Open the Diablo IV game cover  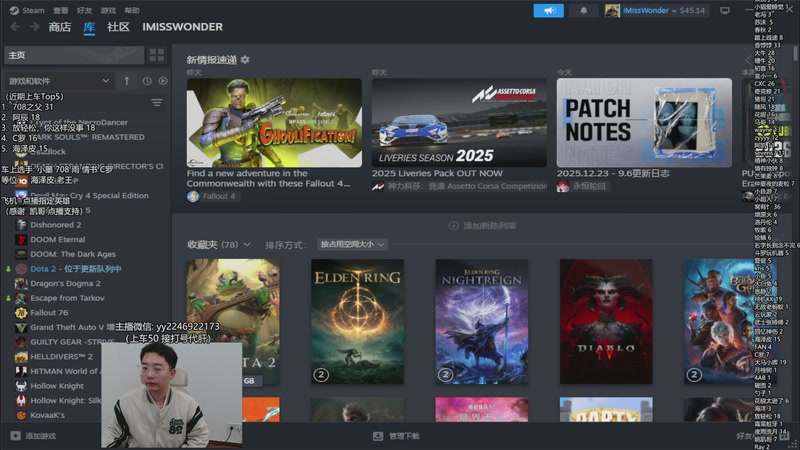click(606, 321)
